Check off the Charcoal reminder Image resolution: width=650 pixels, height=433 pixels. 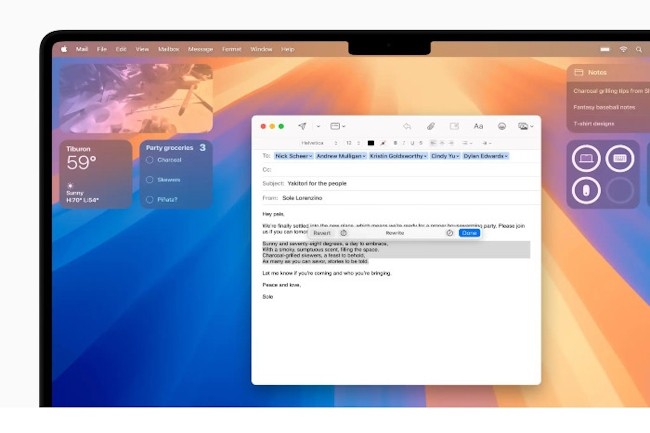[x=150, y=160]
